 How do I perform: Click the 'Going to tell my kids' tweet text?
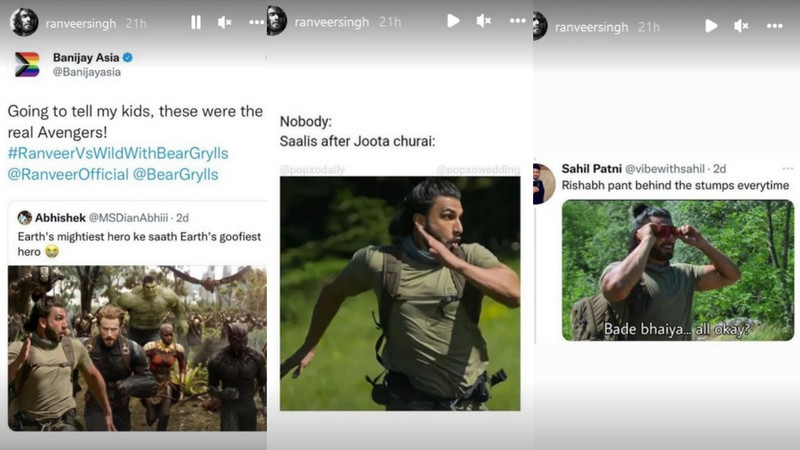coord(135,121)
